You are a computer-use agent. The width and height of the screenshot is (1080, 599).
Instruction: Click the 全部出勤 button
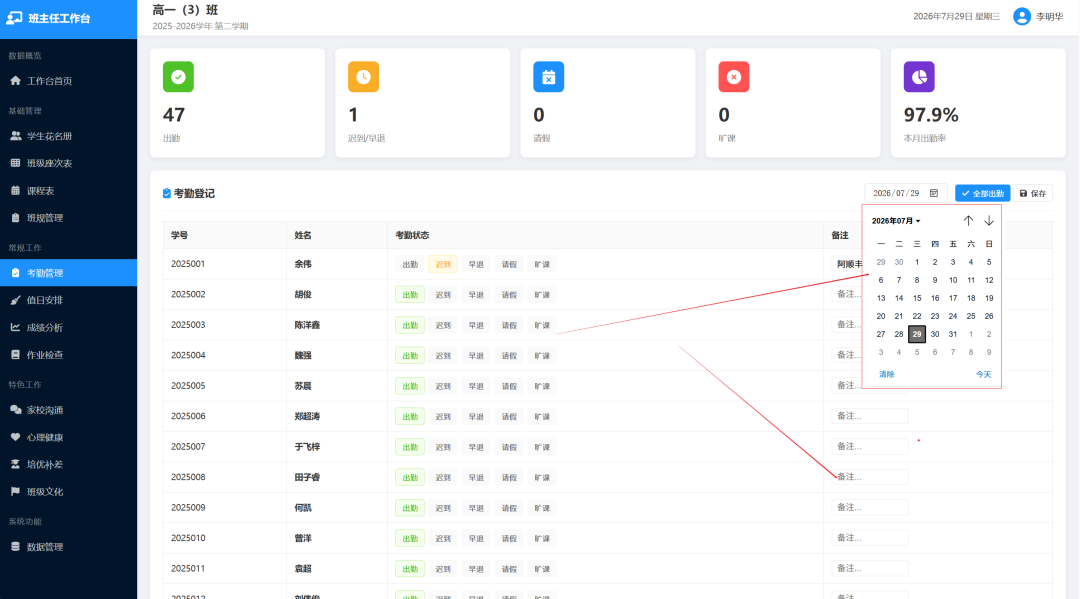982,193
